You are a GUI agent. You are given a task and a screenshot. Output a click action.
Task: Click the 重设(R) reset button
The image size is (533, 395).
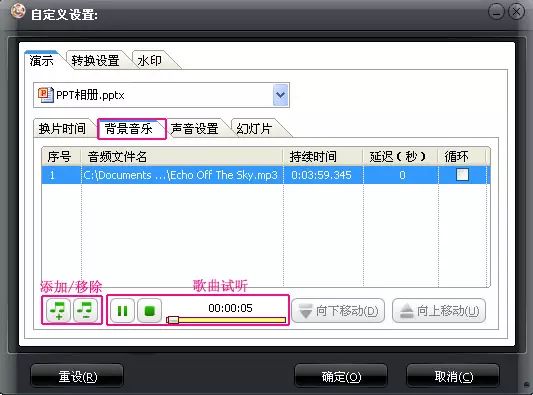tap(77, 376)
